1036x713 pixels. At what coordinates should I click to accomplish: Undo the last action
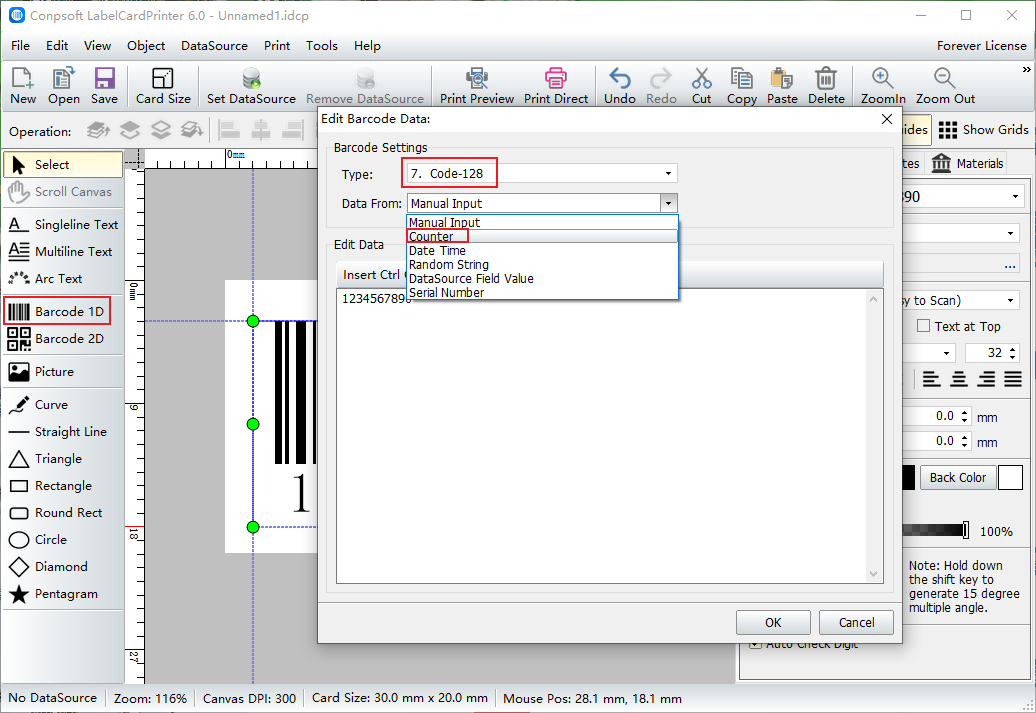(620, 85)
